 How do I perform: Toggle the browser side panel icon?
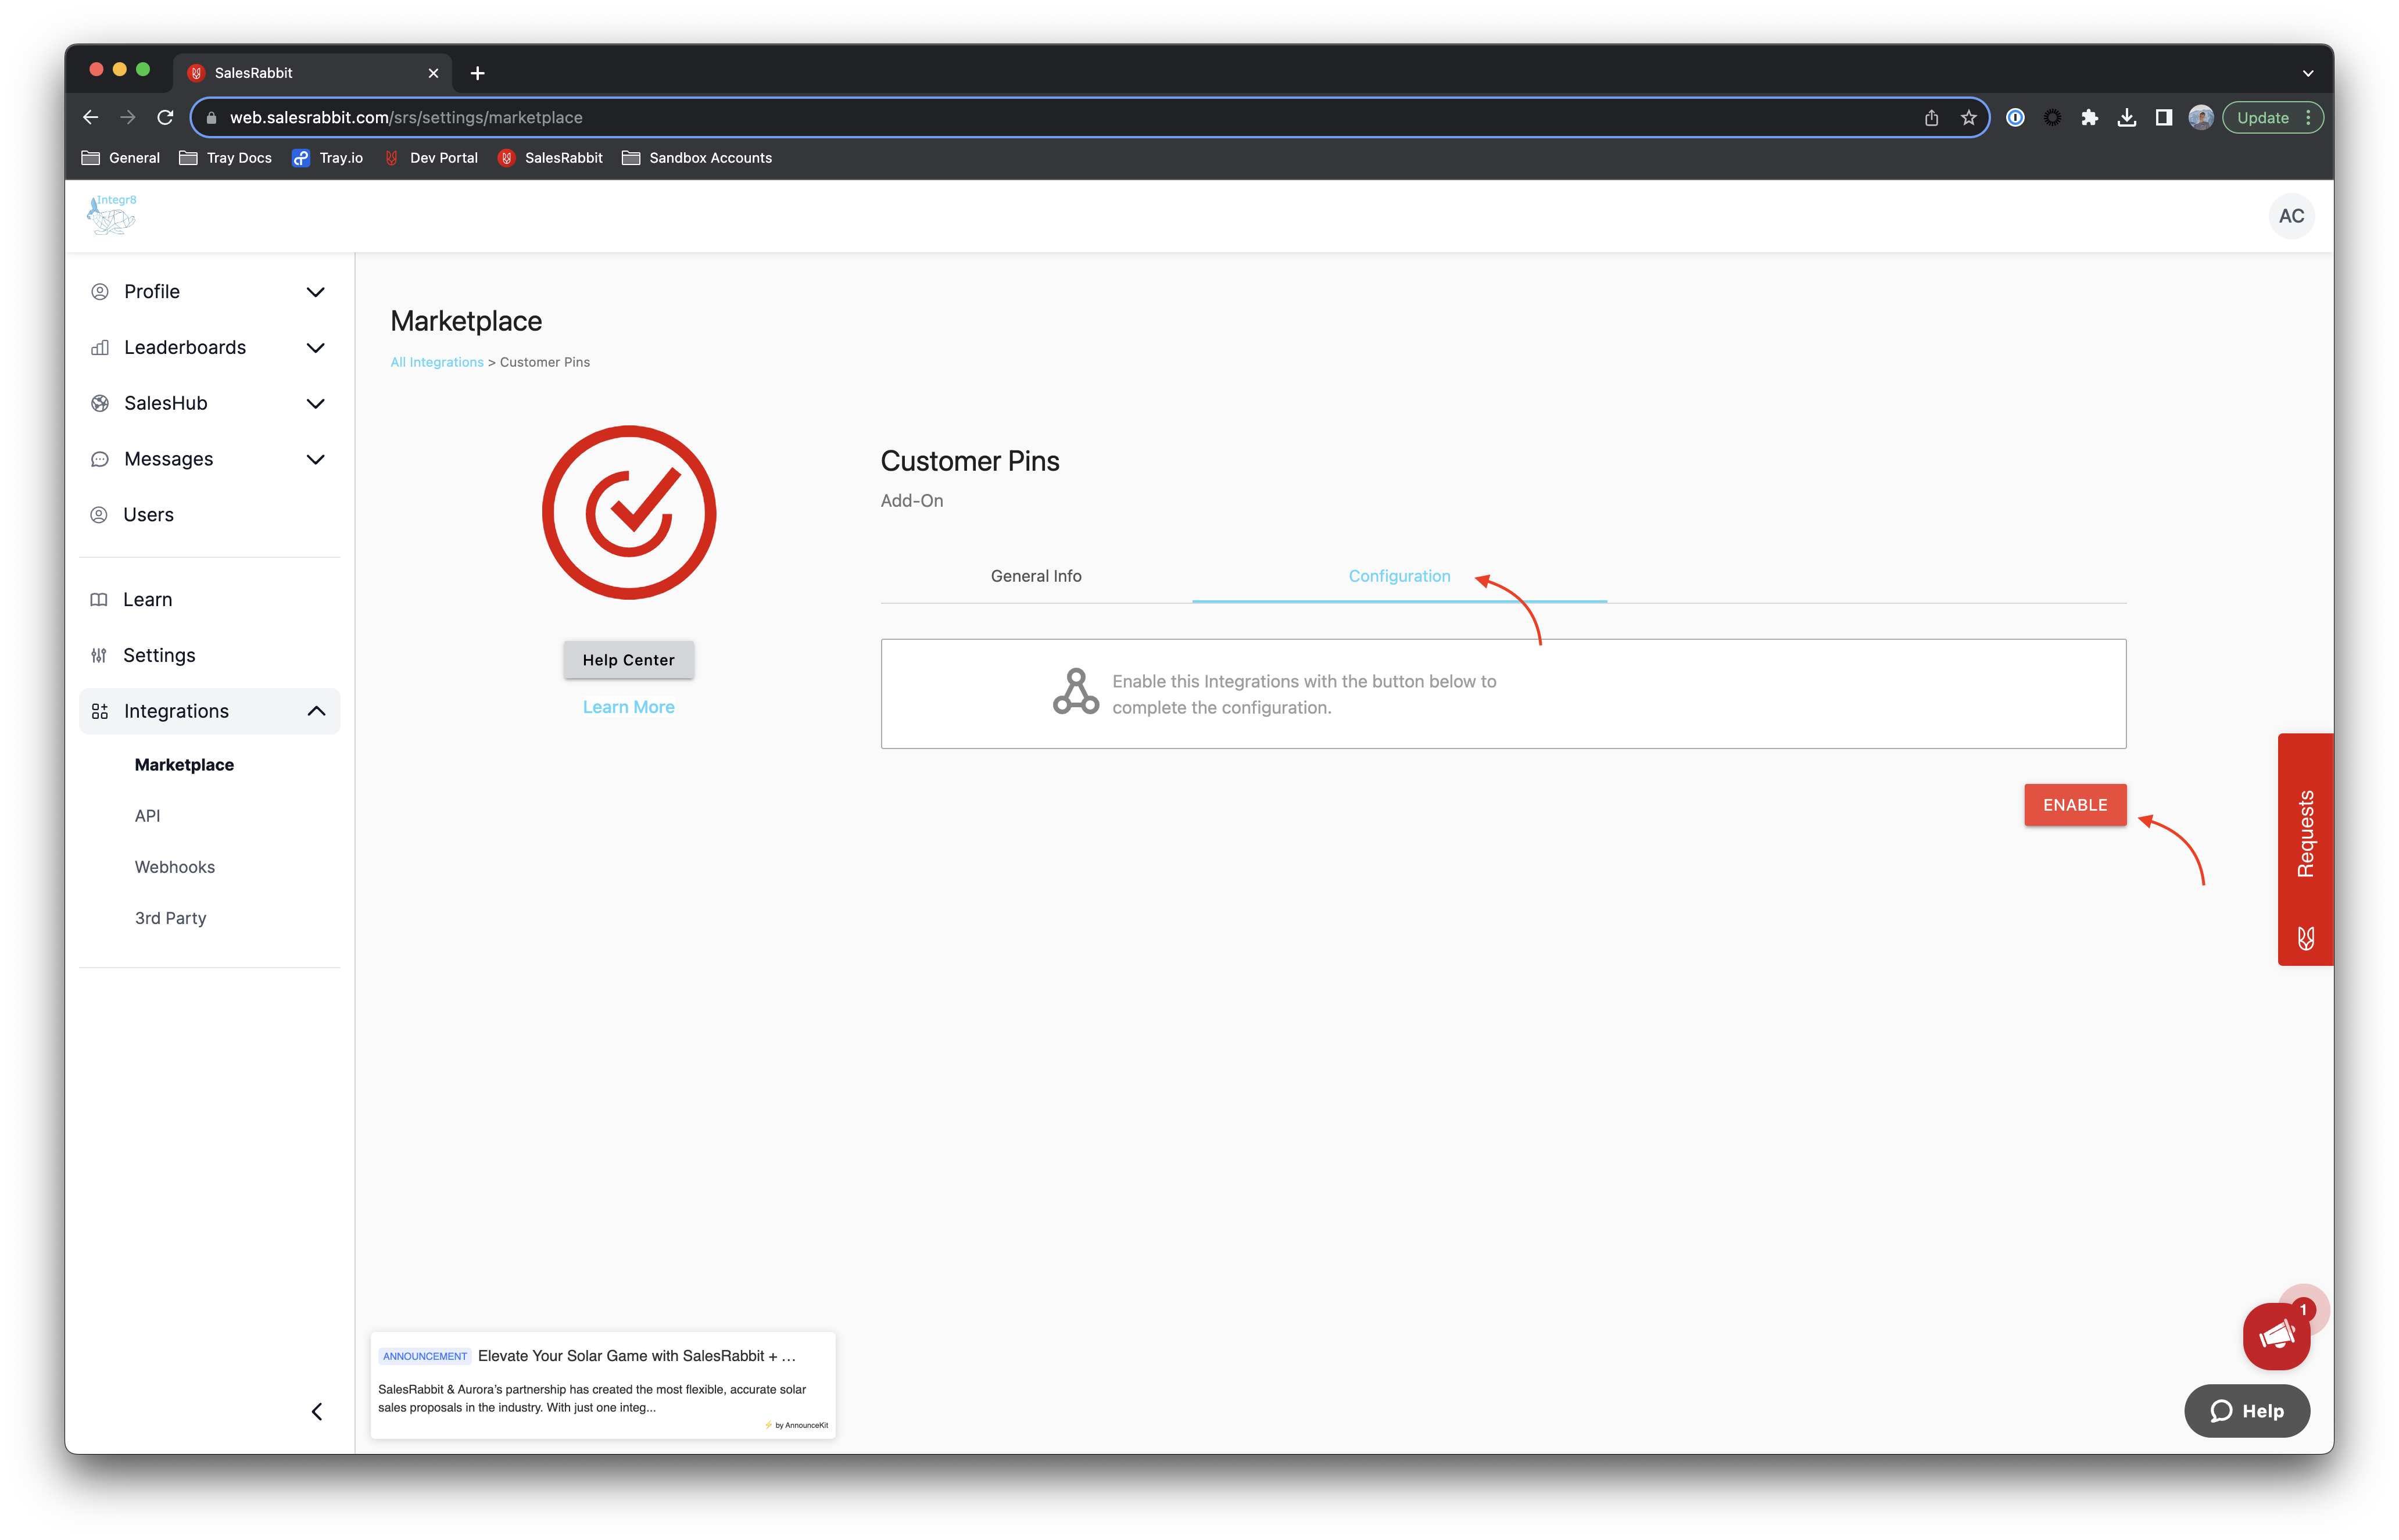(2163, 118)
